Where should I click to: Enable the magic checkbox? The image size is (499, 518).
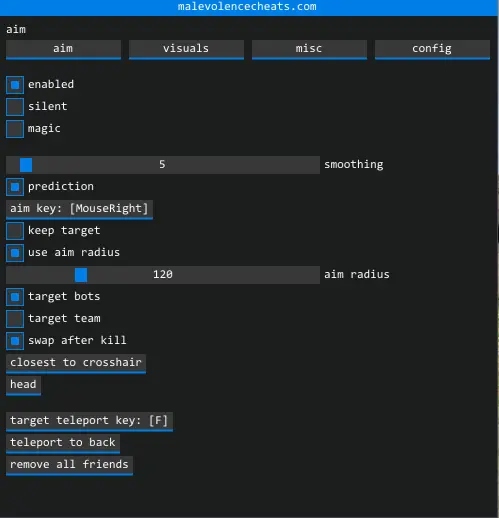pos(15,129)
